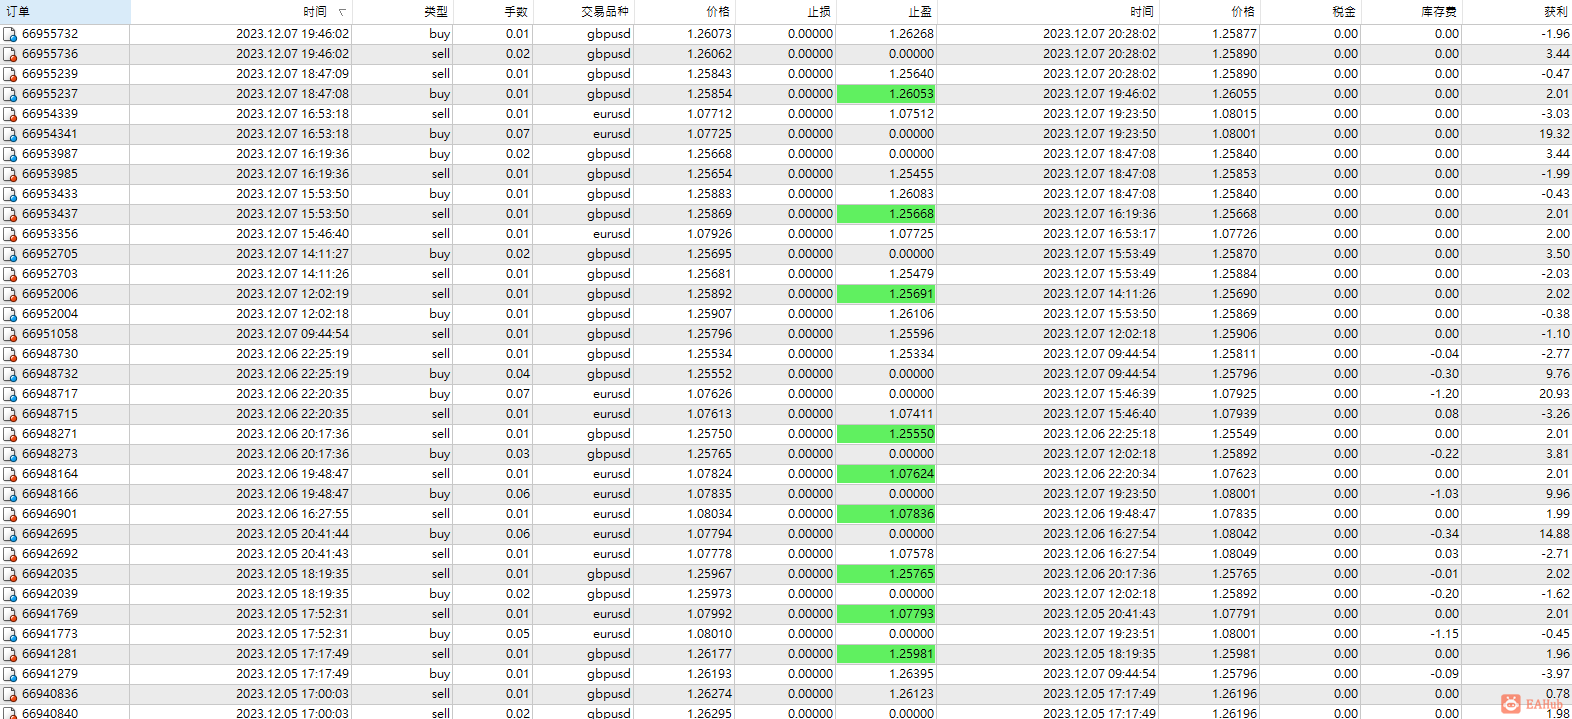Select the green take-profit cell 1.07624
The width and height of the screenshot is (1572, 719).
(x=886, y=474)
